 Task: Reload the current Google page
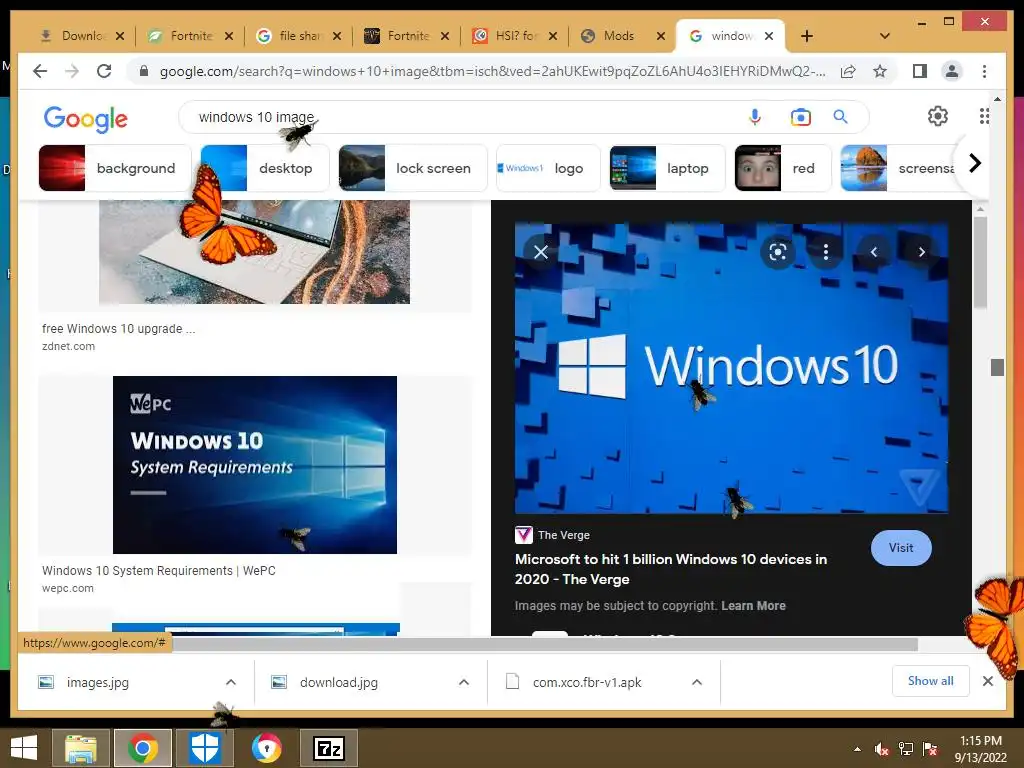pos(104,71)
